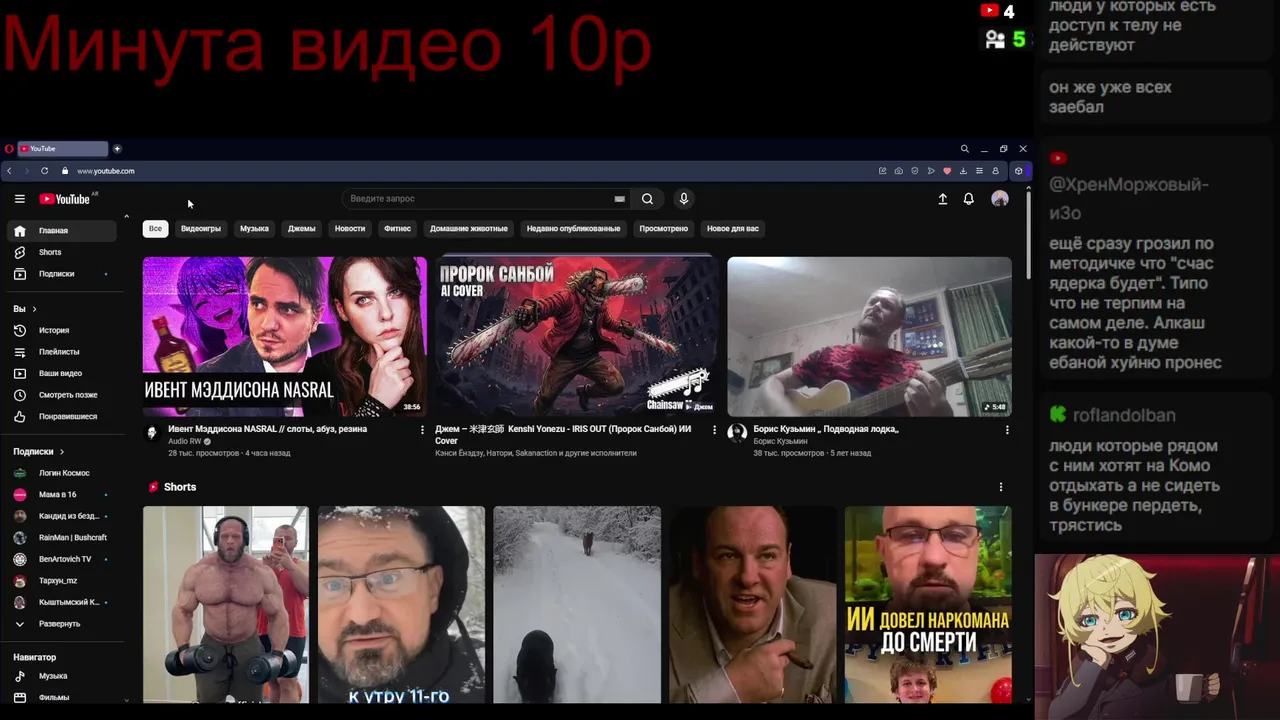Open the Пророк Санбой AI cover thumbnail

point(577,337)
